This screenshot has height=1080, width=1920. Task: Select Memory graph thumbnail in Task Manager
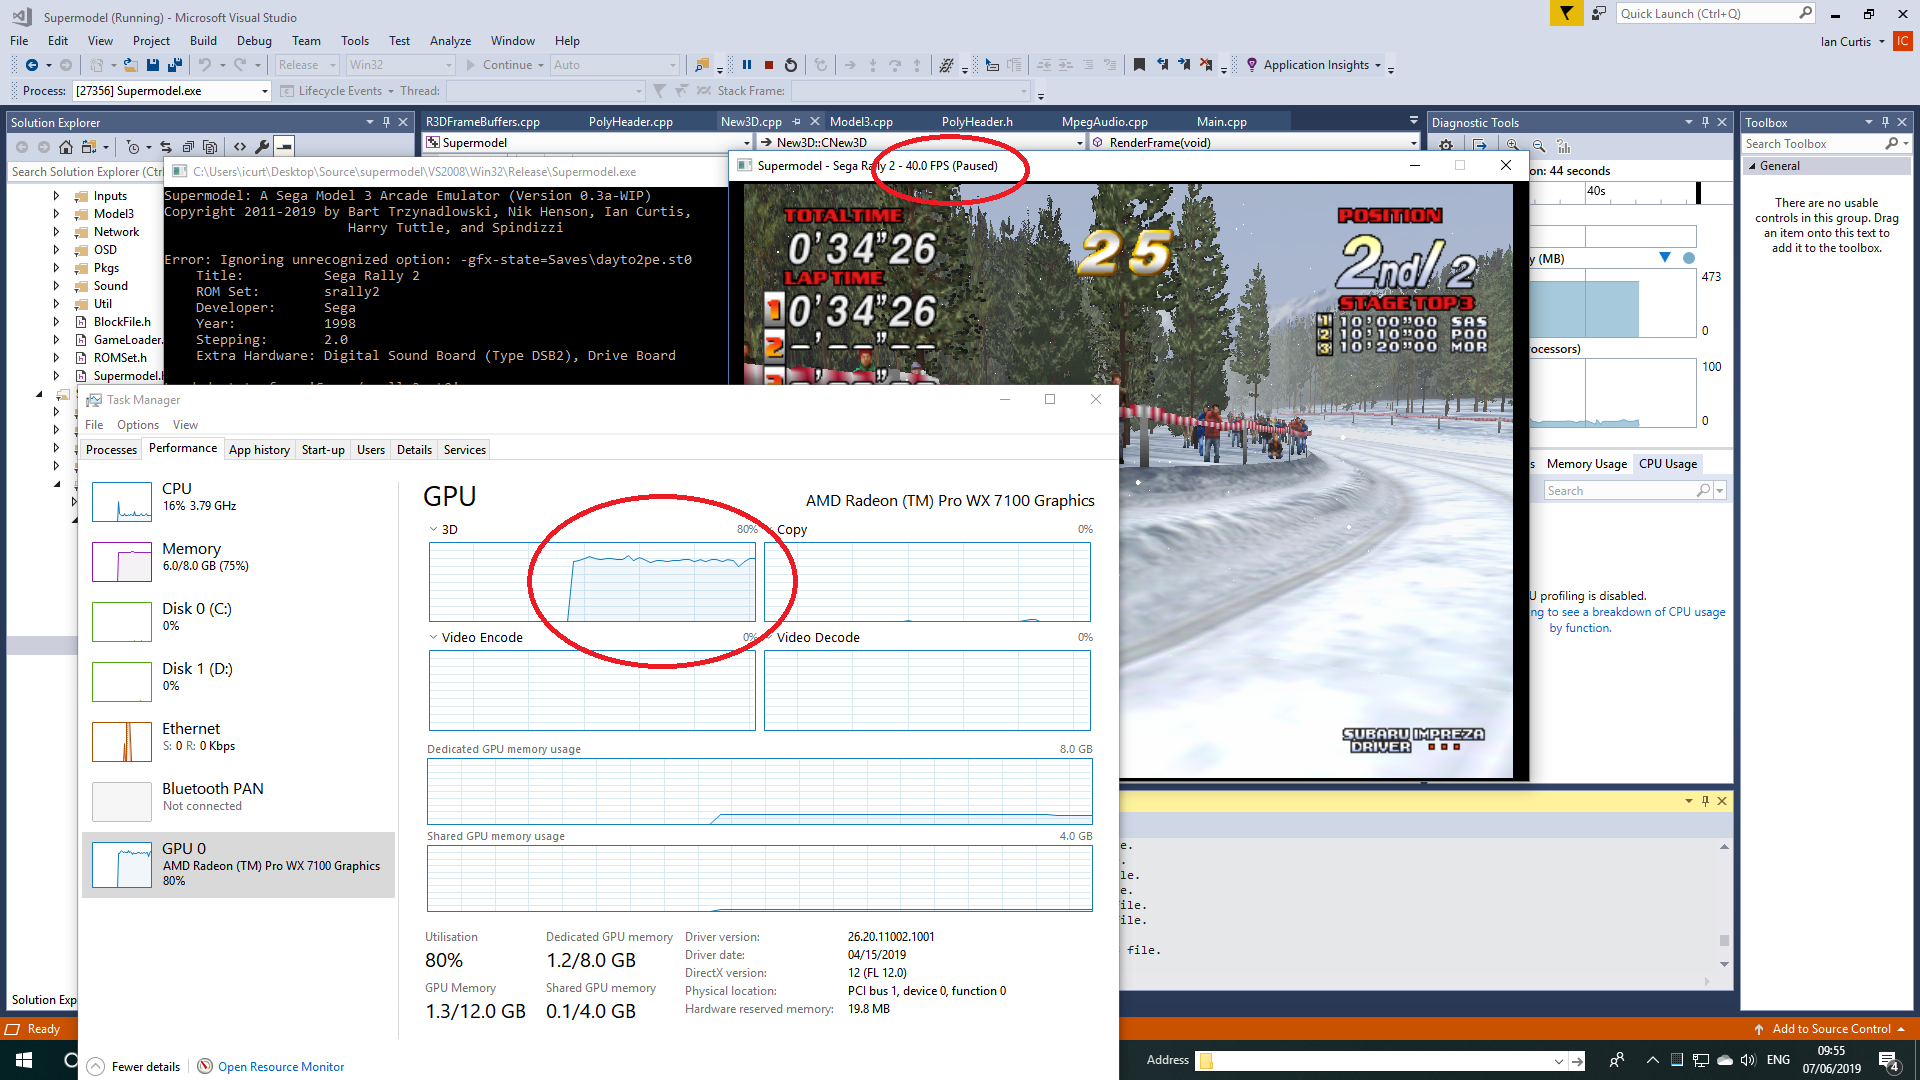click(x=122, y=562)
